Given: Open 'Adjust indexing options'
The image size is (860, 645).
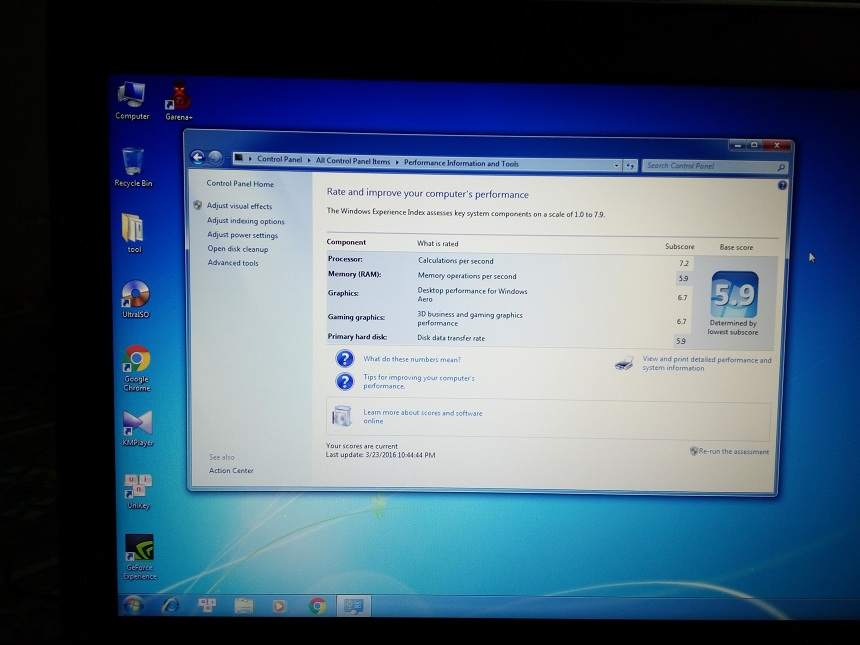Looking at the screenshot, I should pos(246,220).
